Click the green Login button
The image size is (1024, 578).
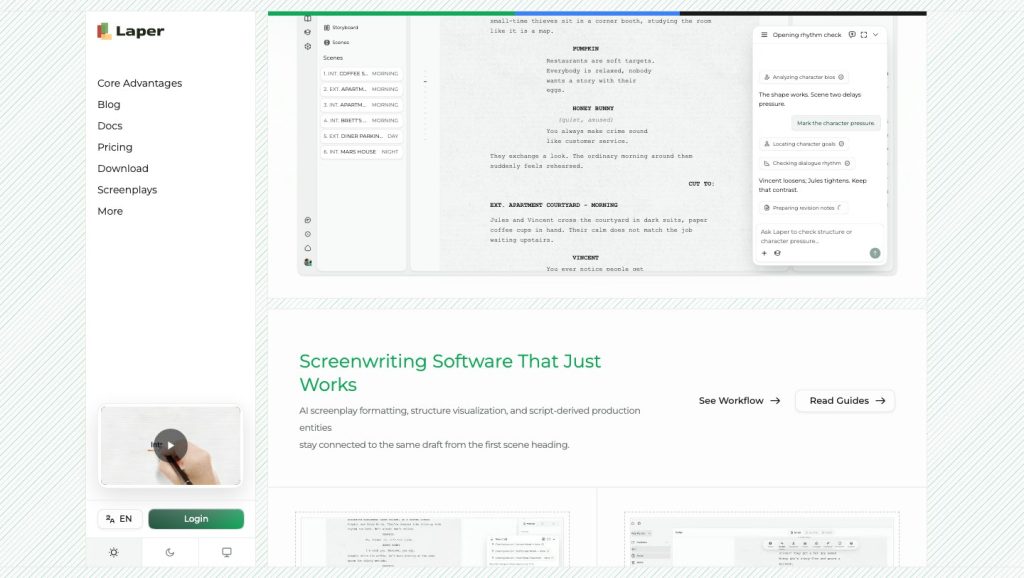(196, 519)
